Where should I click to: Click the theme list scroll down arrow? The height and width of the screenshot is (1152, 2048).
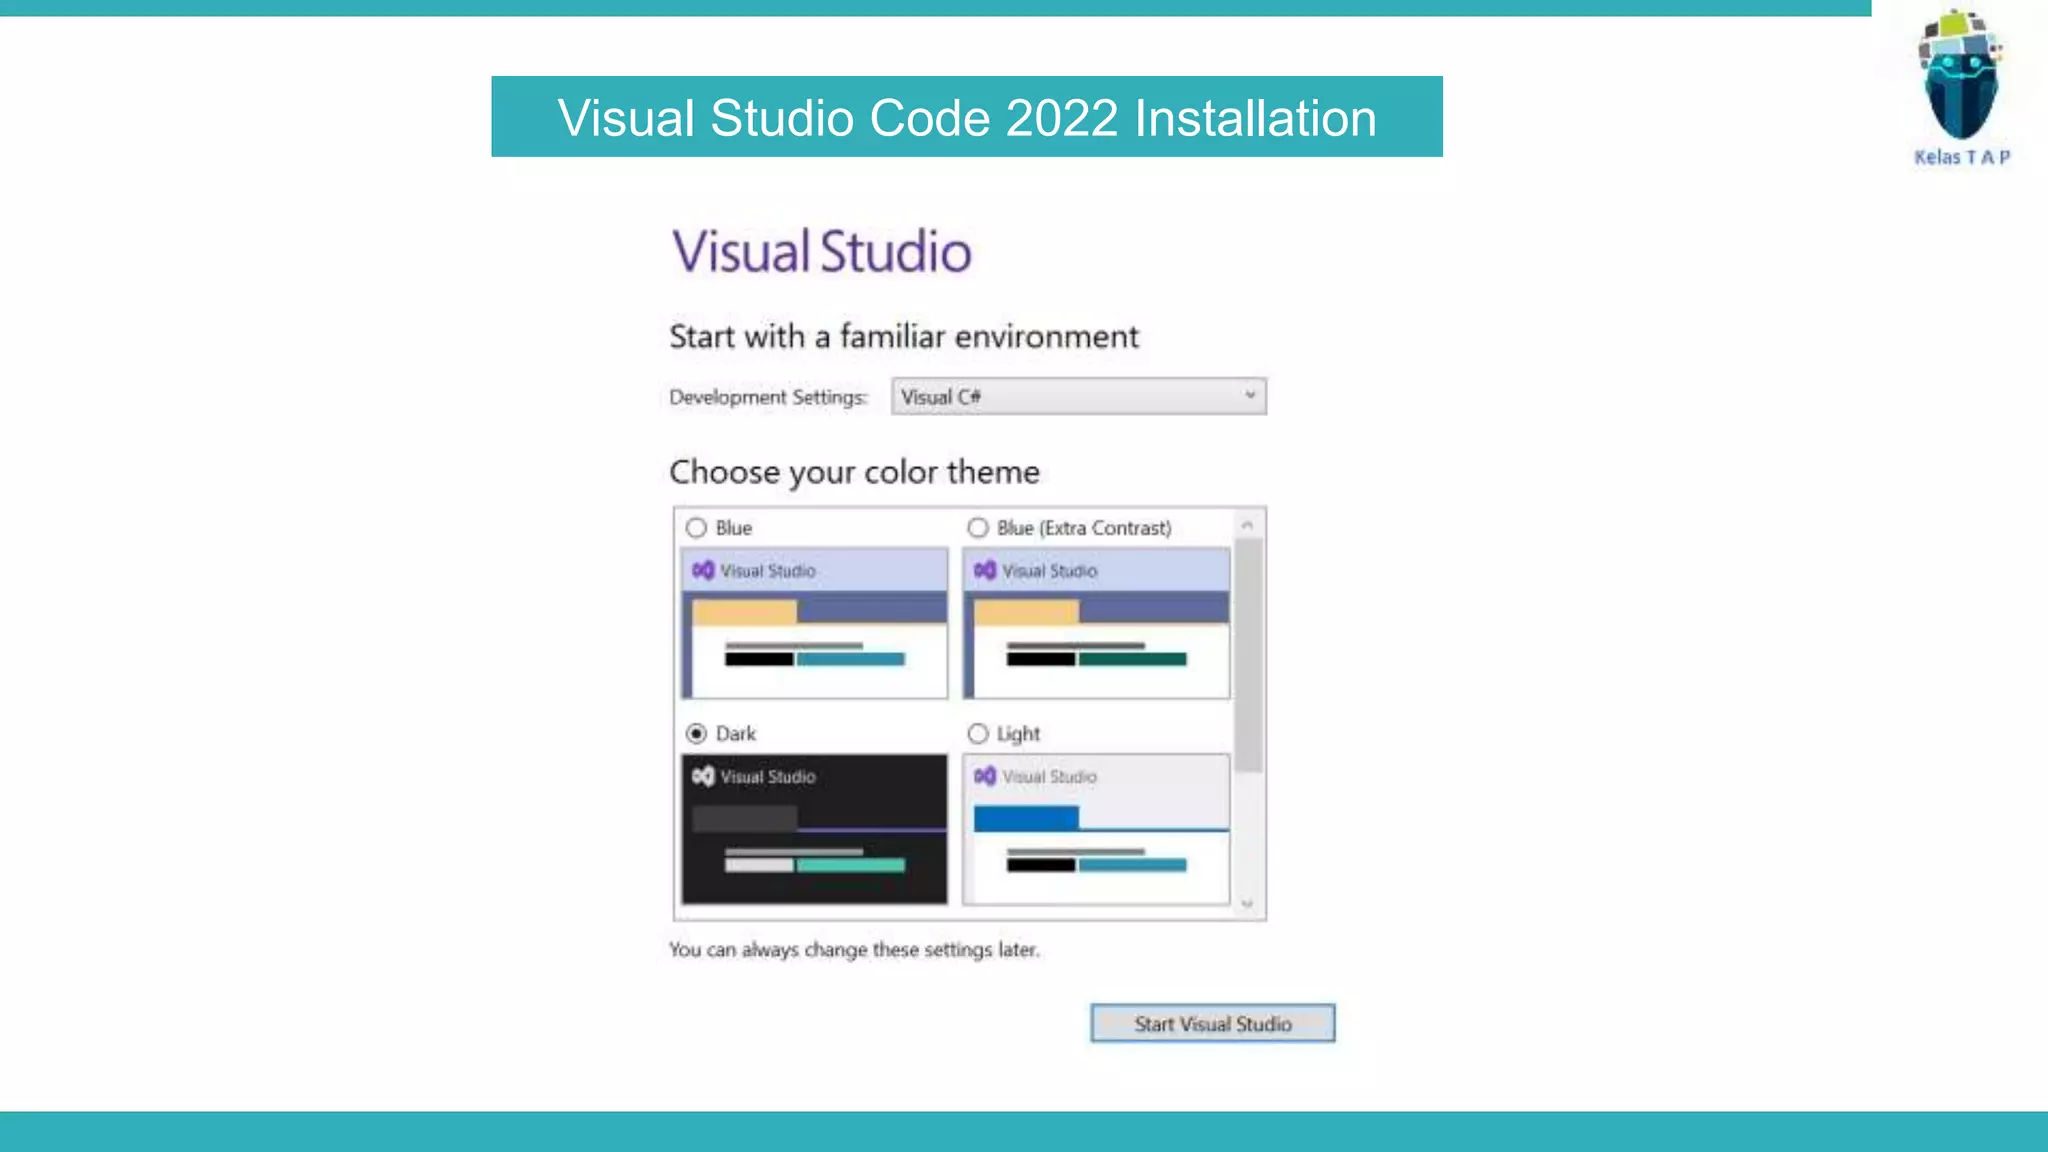coord(1247,904)
